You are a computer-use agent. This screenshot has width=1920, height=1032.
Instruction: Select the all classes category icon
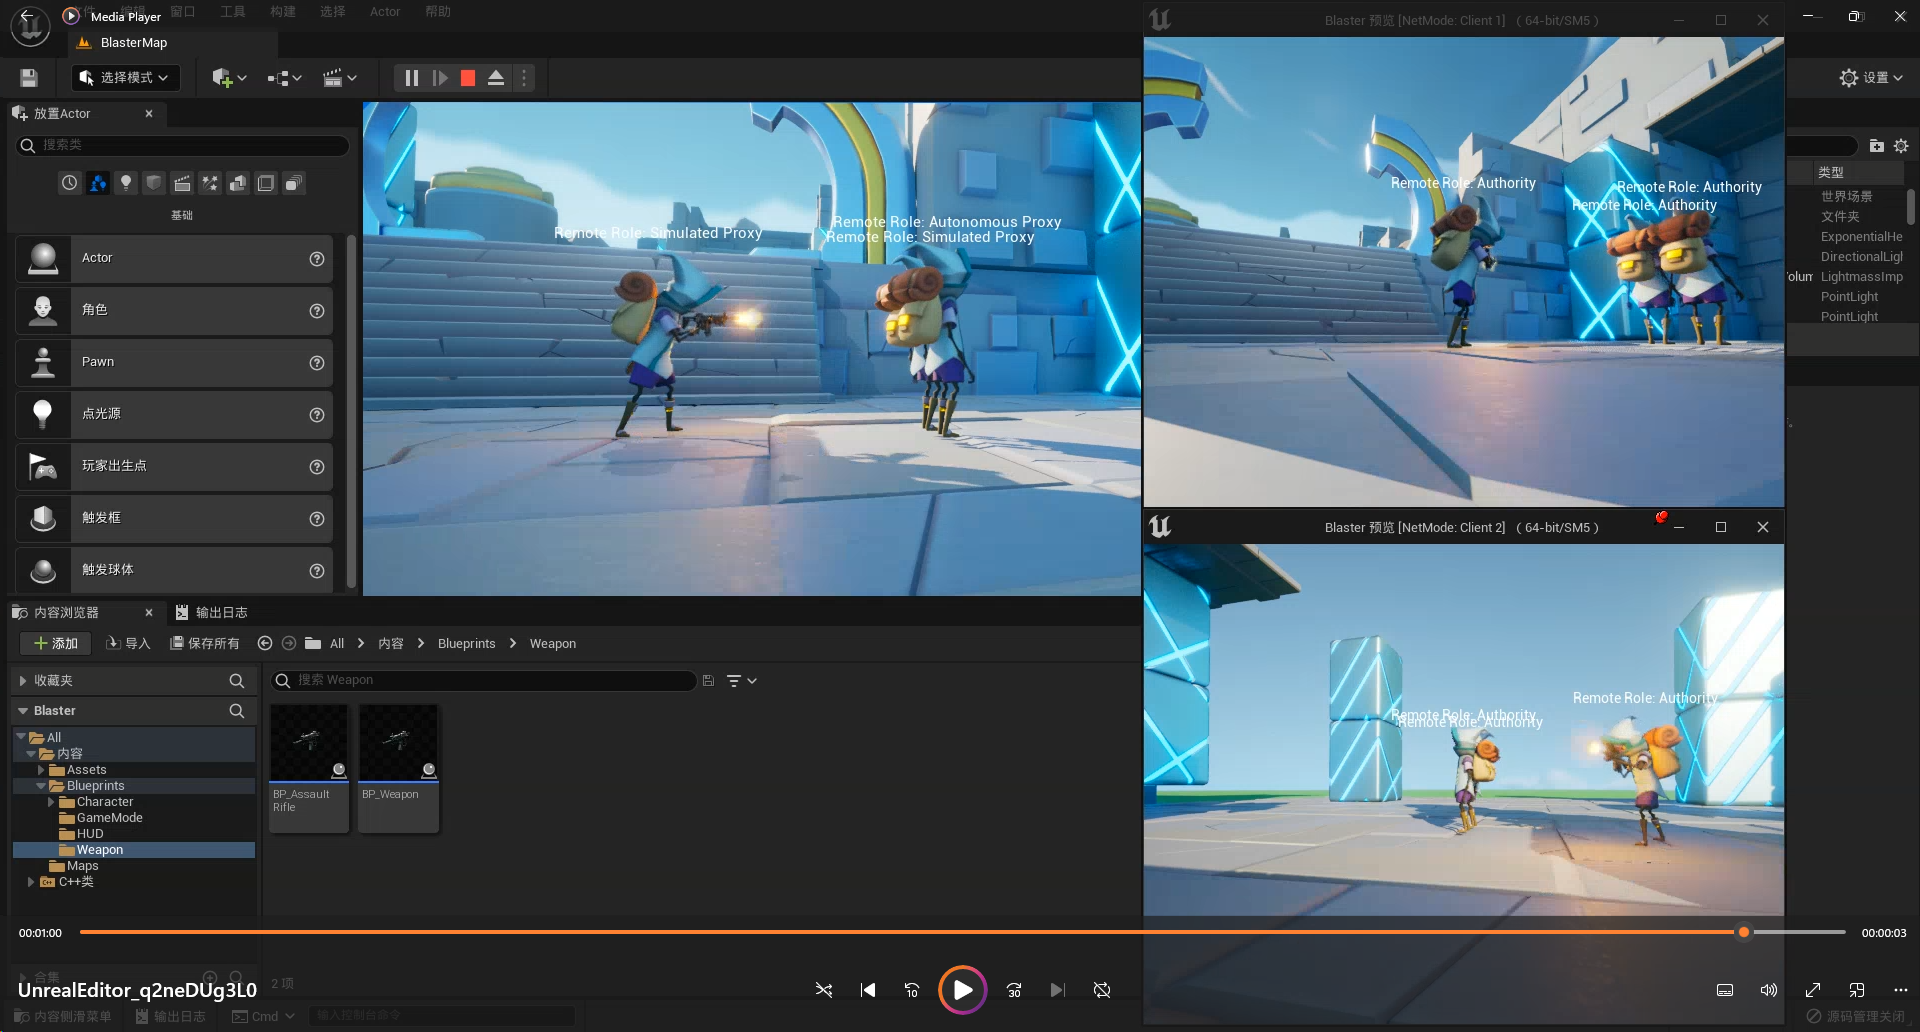point(294,183)
